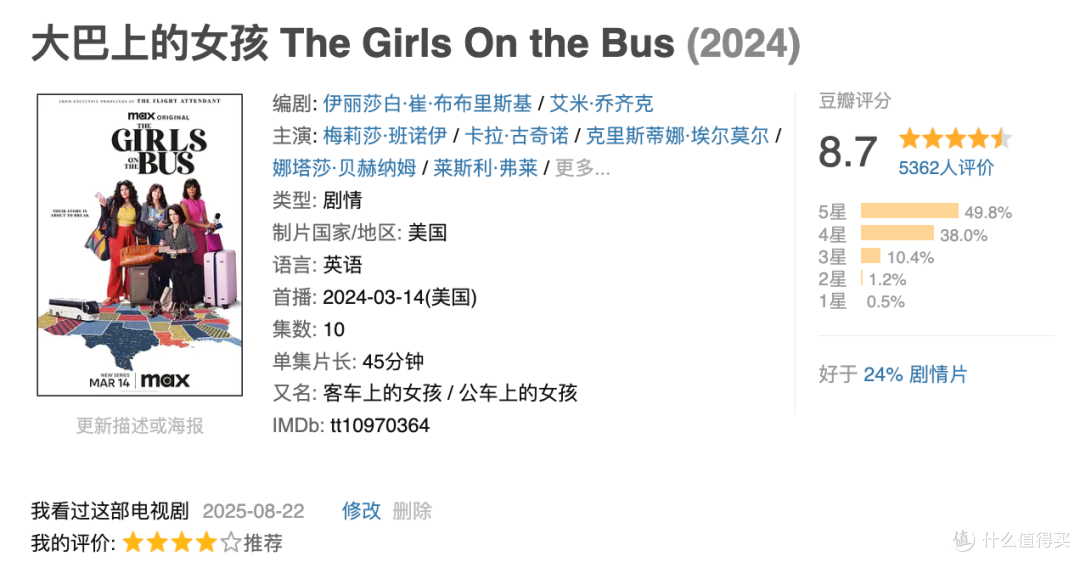Screen dimensions: 1080x562
Task: Click the third star in my rating
Action: 183,543
